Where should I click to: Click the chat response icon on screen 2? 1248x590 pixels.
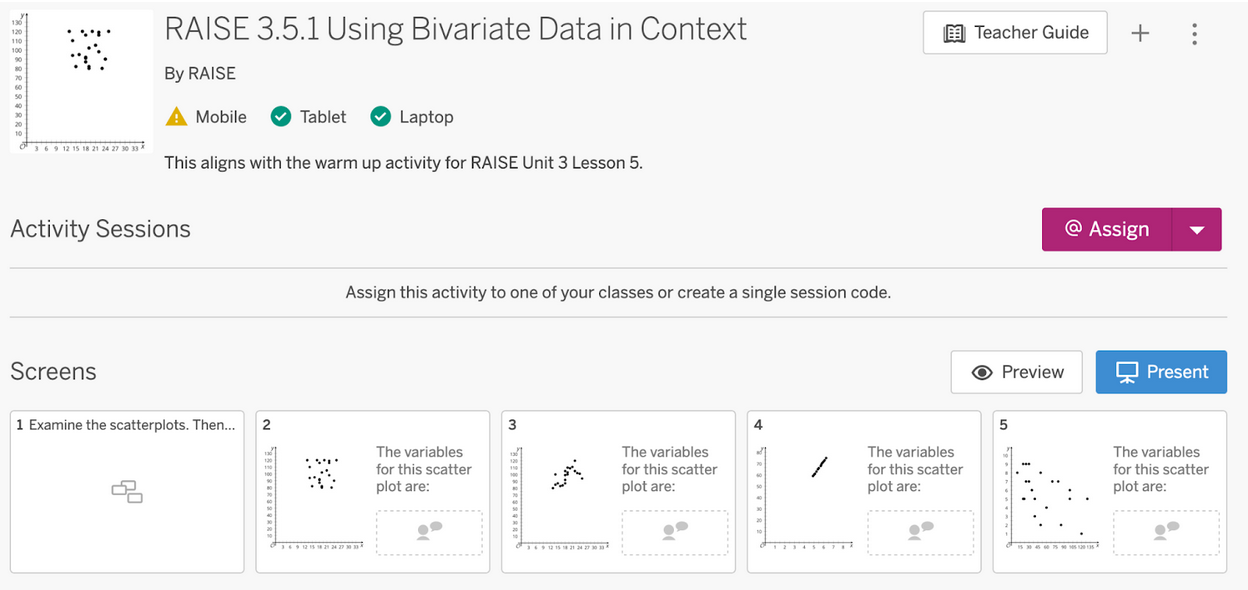tap(429, 532)
